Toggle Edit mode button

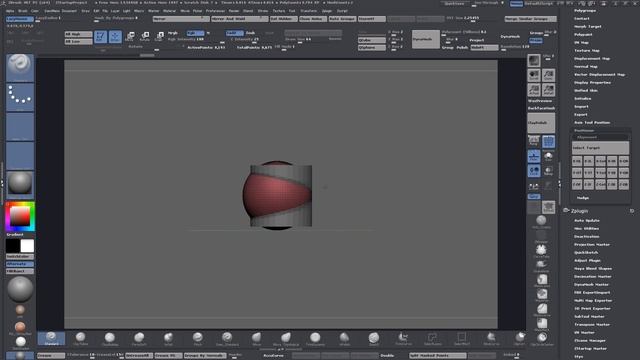(100, 37)
